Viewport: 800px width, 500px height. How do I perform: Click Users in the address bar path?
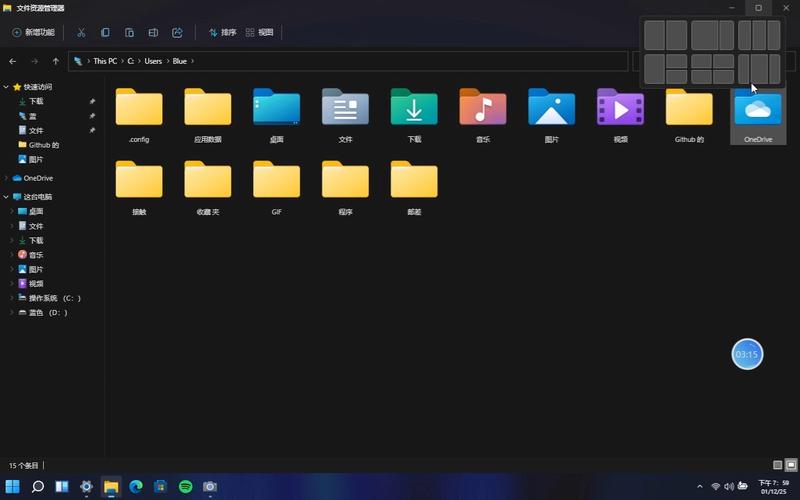tap(153, 61)
